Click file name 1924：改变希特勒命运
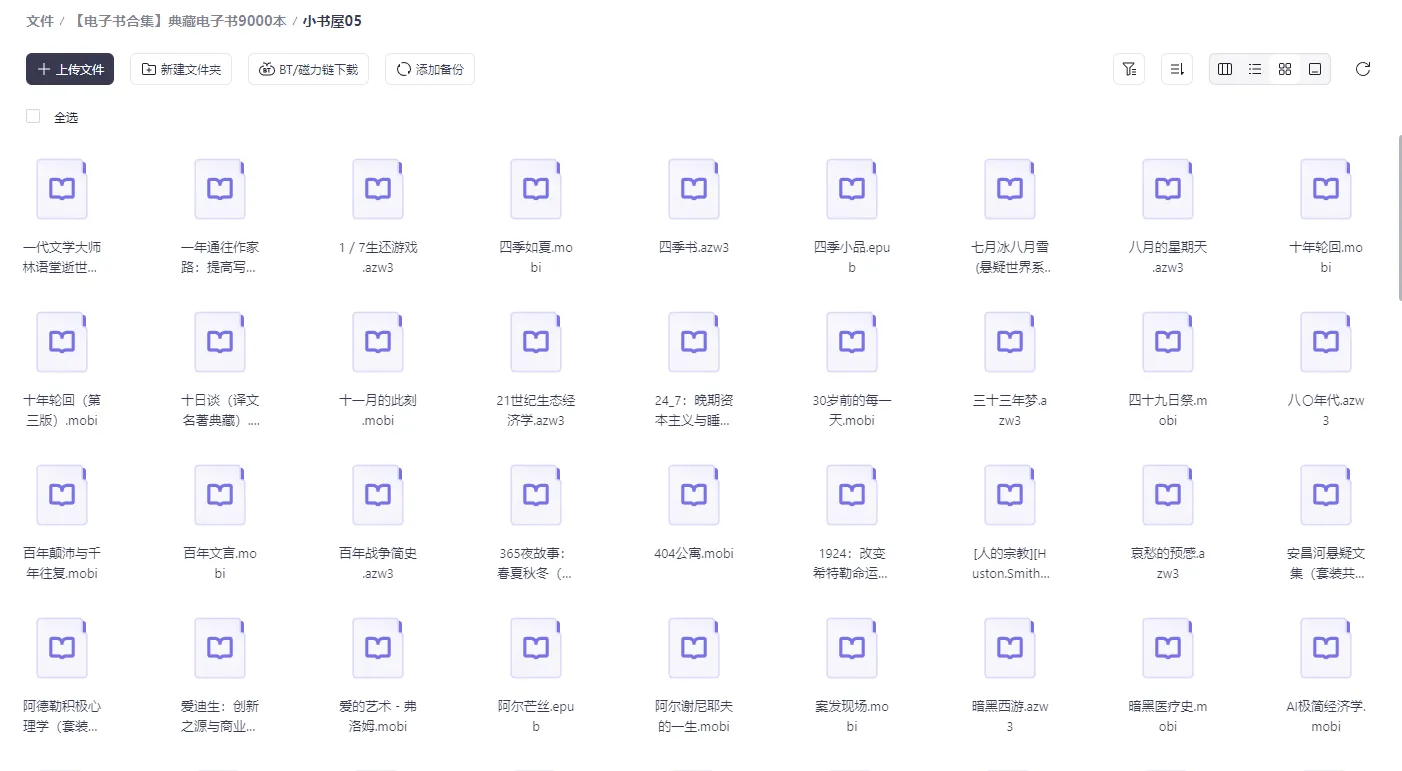The image size is (1402, 771). [852, 563]
